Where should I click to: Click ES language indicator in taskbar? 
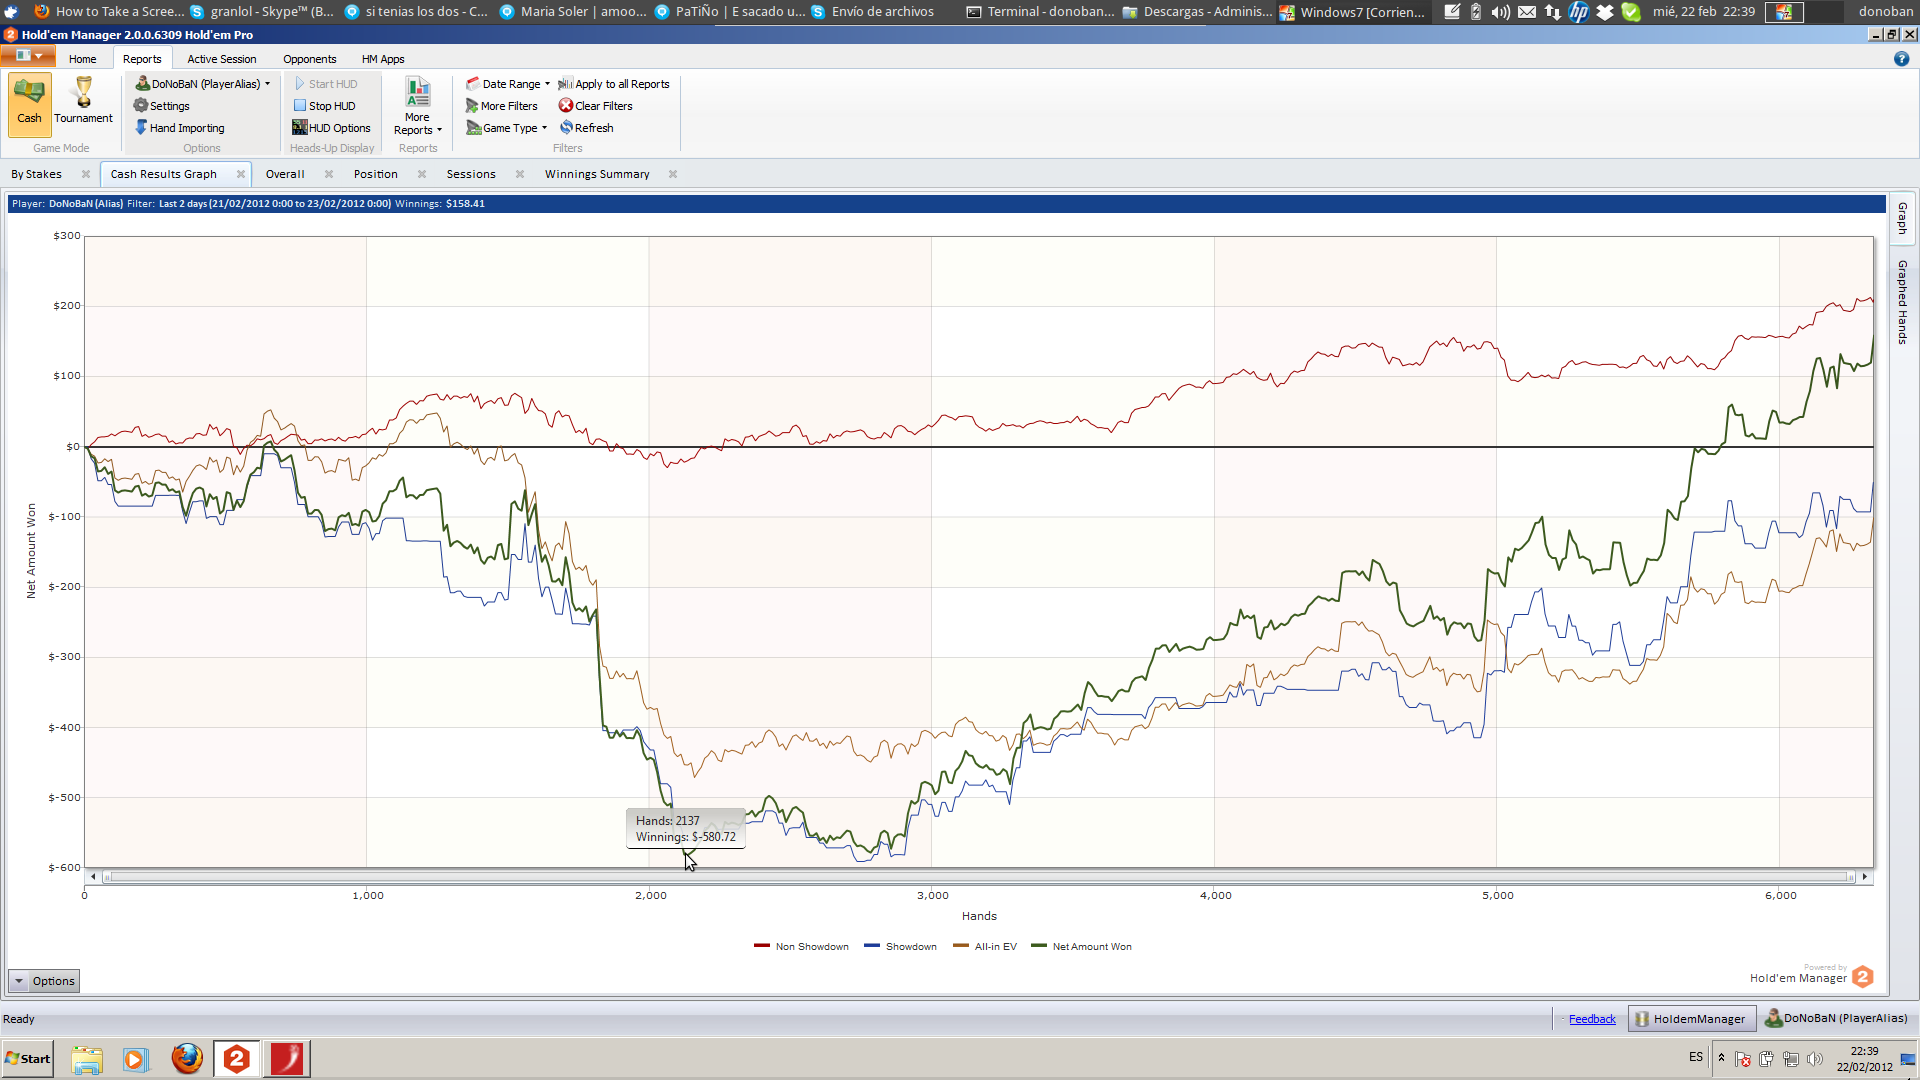pyautogui.click(x=1696, y=1057)
